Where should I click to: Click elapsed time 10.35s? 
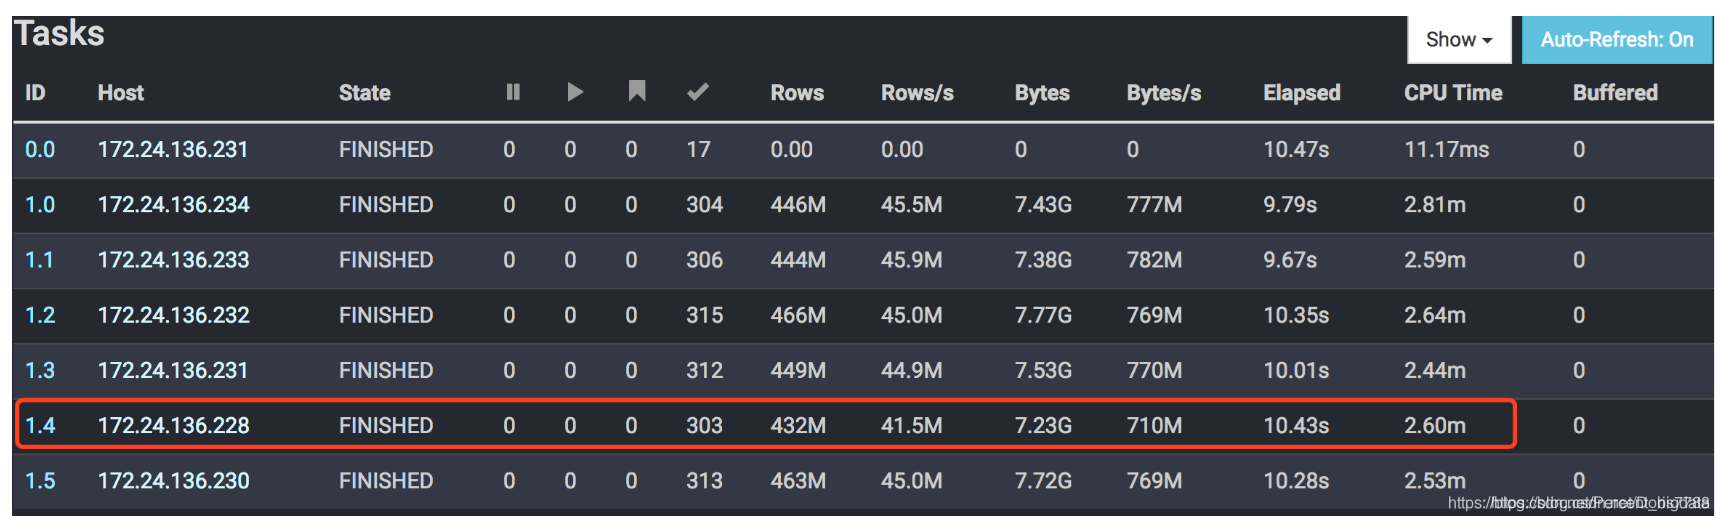tap(1296, 316)
